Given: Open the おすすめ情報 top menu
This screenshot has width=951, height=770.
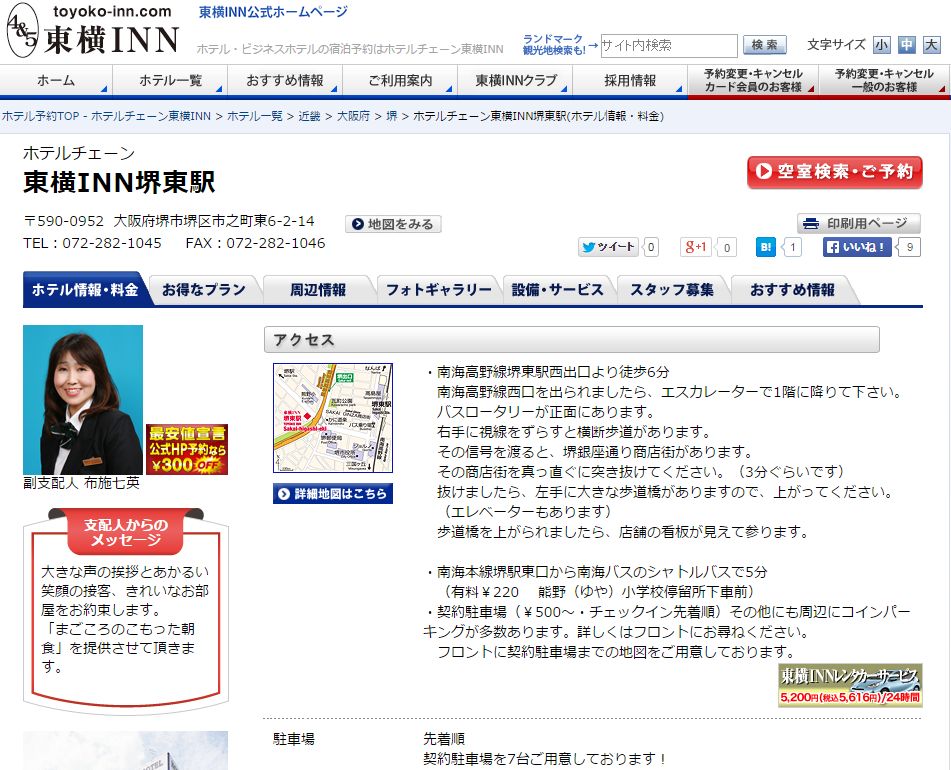Looking at the screenshot, I should tap(285, 81).
